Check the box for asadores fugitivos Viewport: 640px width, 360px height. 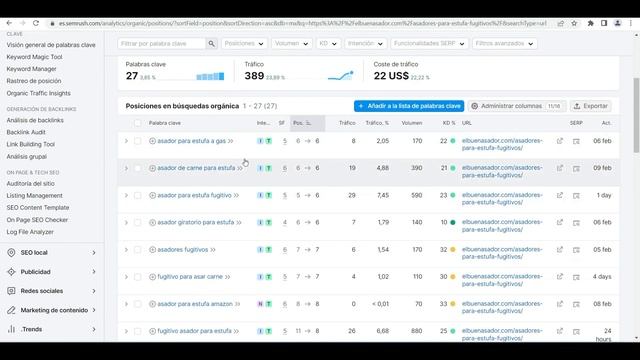138,250
